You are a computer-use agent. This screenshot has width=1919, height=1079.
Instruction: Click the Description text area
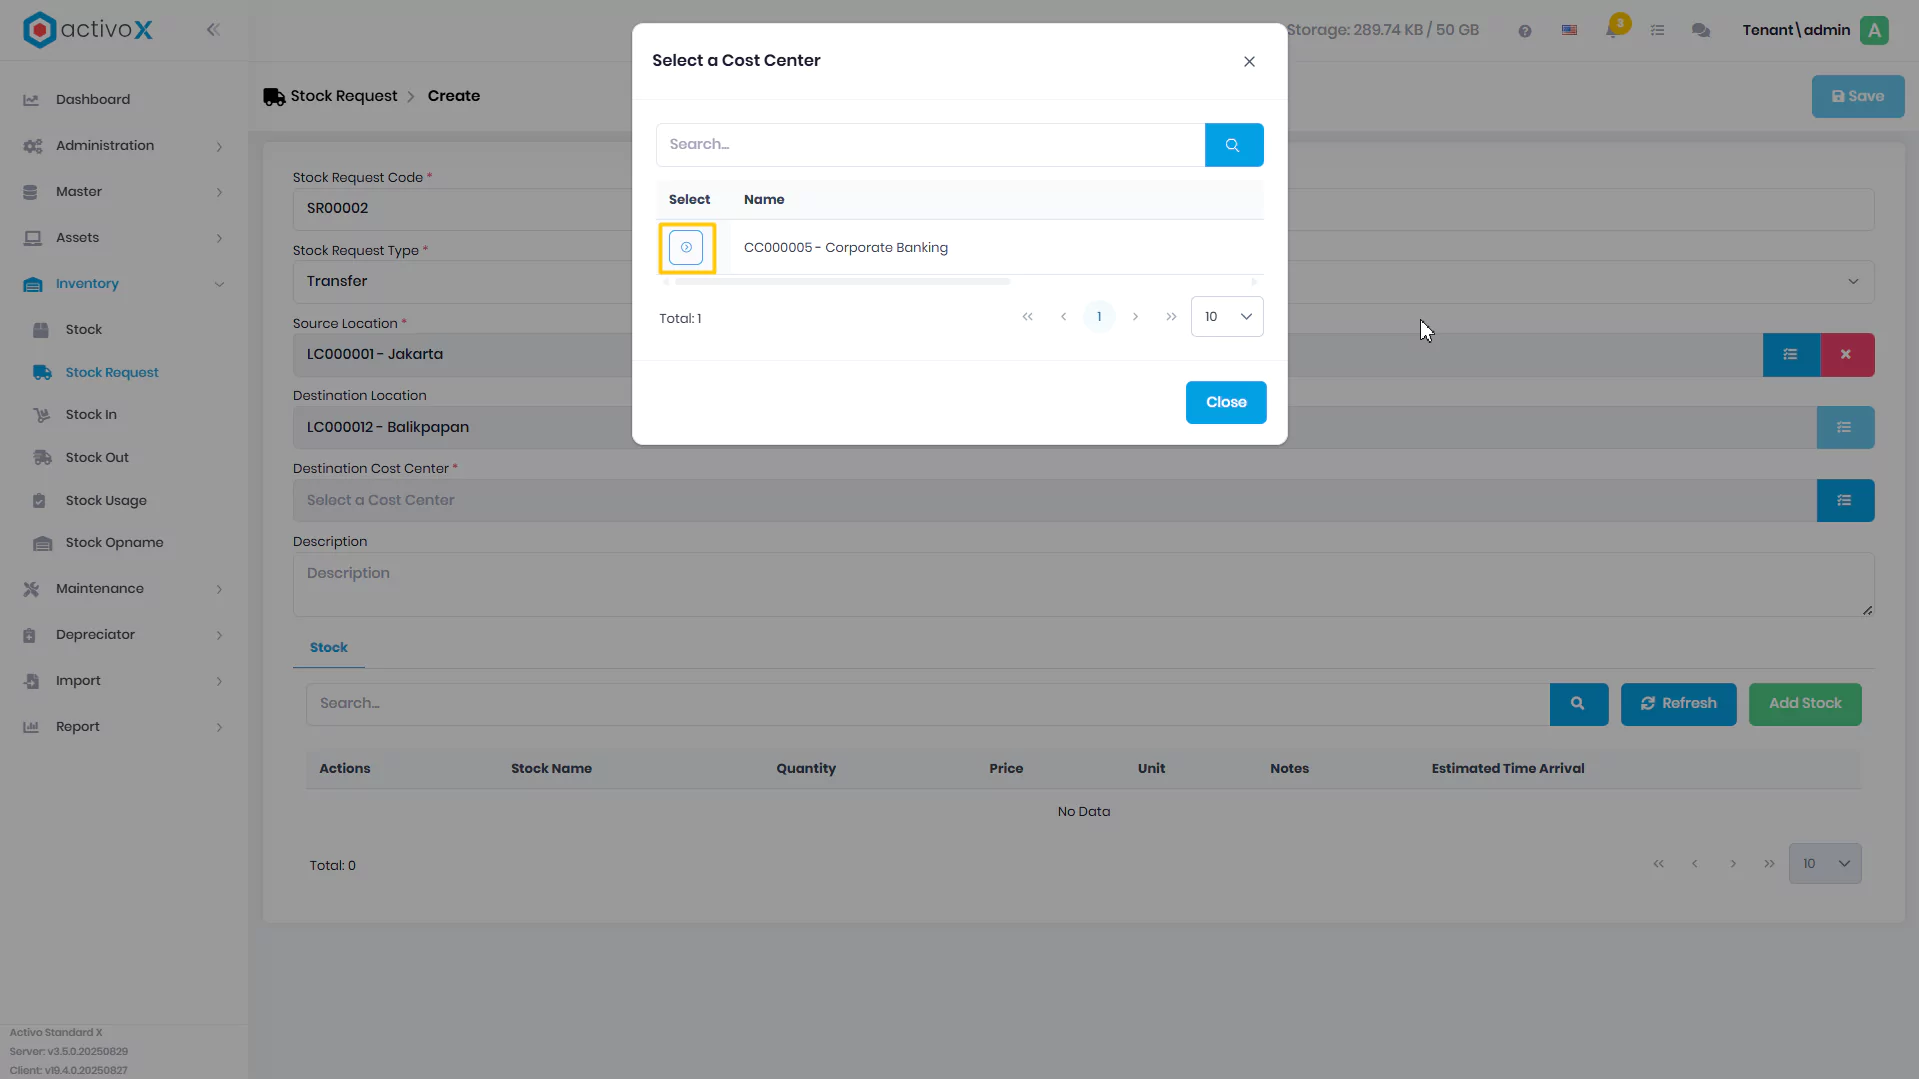pyautogui.click(x=1083, y=585)
